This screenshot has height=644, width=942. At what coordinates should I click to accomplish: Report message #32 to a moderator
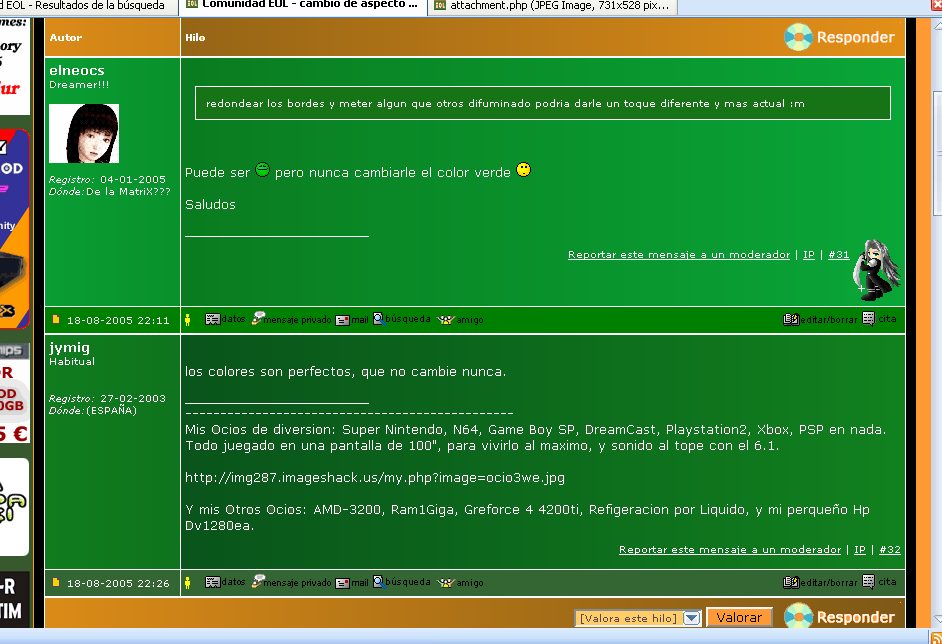coord(730,550)
